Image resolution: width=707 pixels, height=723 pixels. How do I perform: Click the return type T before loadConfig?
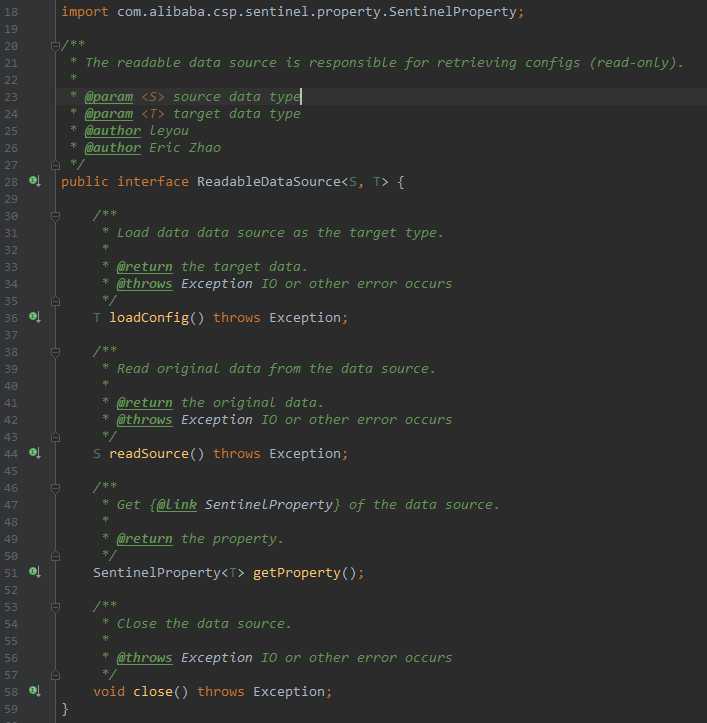click(x=97, y=318)
